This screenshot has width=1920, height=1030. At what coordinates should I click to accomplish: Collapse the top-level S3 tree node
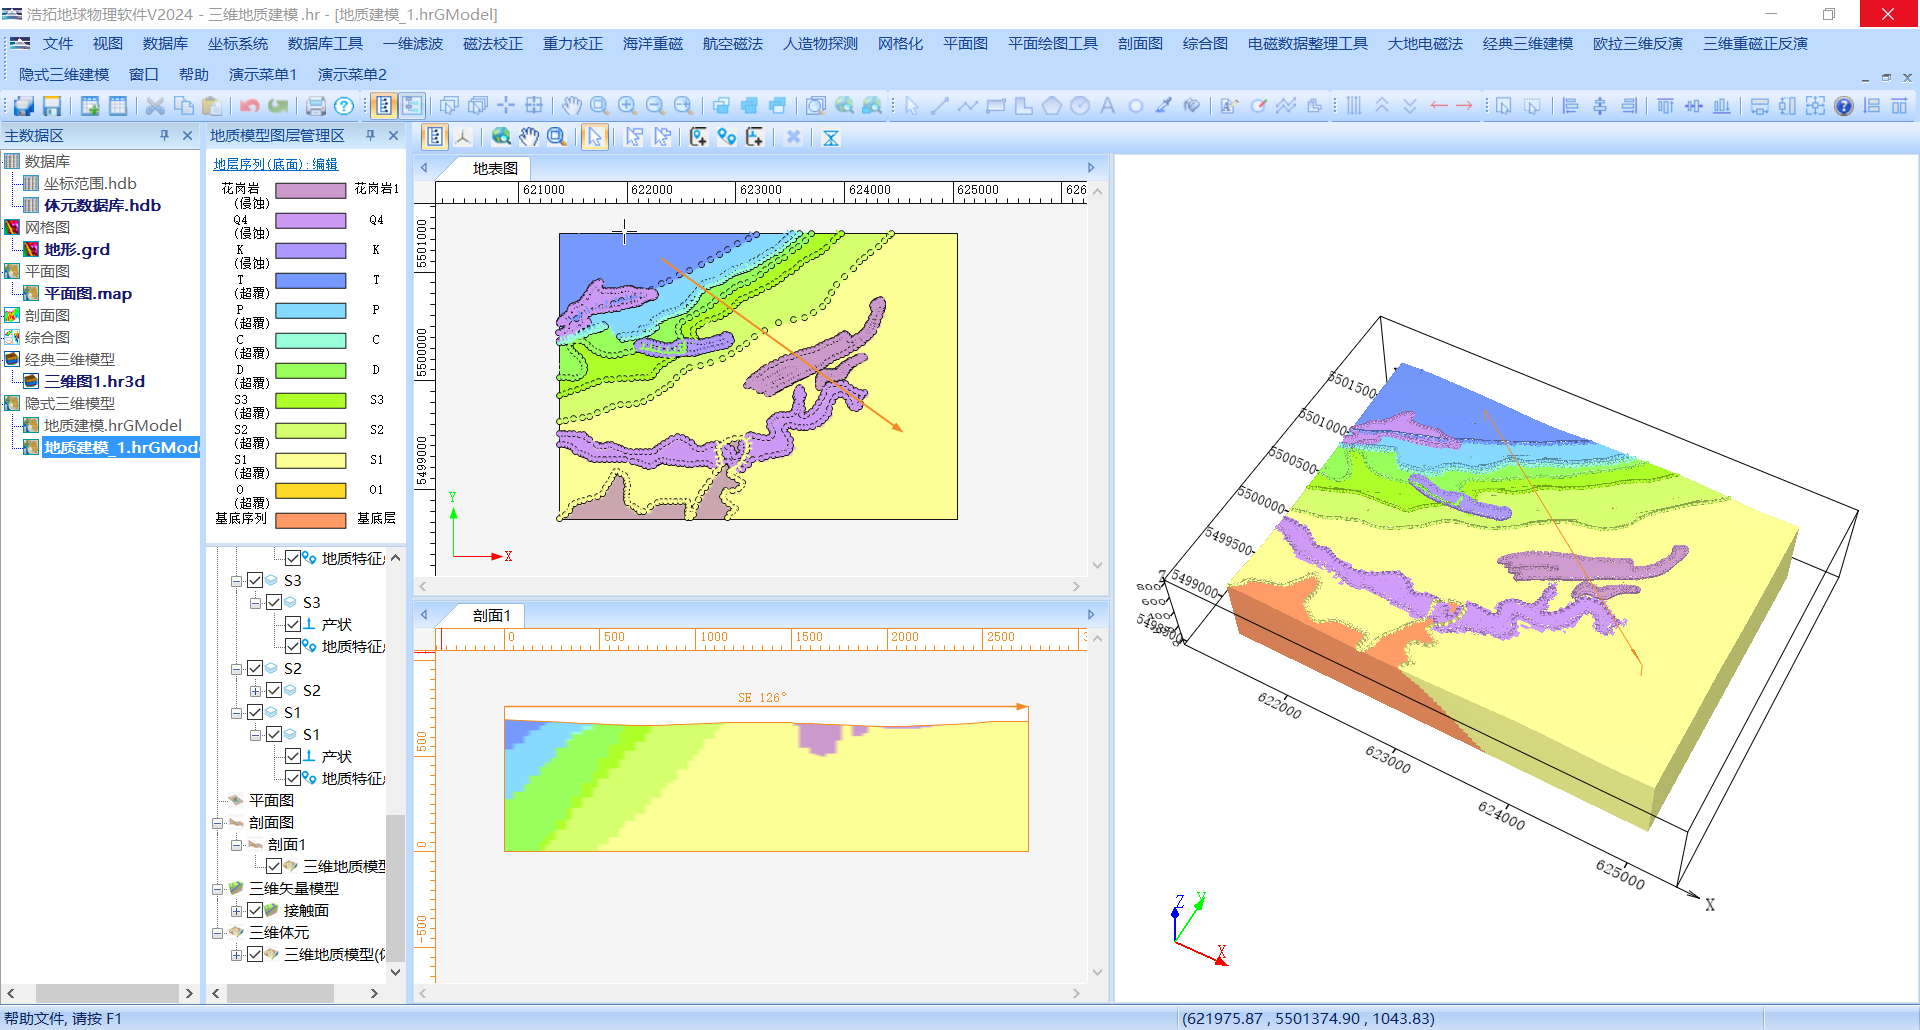tap(236, 580)
